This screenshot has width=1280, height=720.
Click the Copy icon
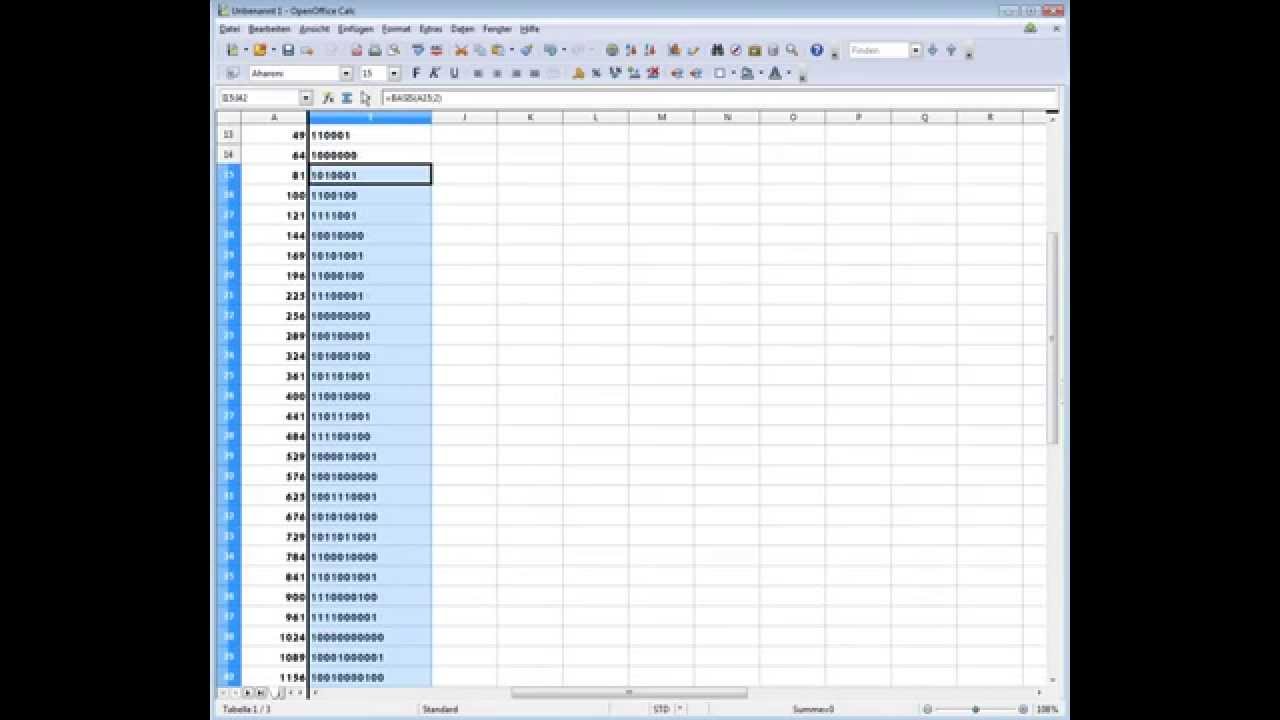tap(480, 50)
